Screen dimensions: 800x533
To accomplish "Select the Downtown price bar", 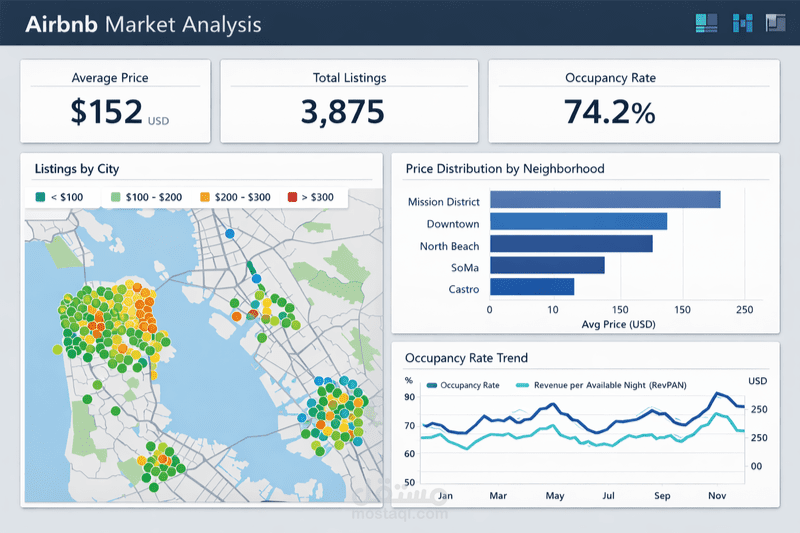I will click(x=579, y=221).
